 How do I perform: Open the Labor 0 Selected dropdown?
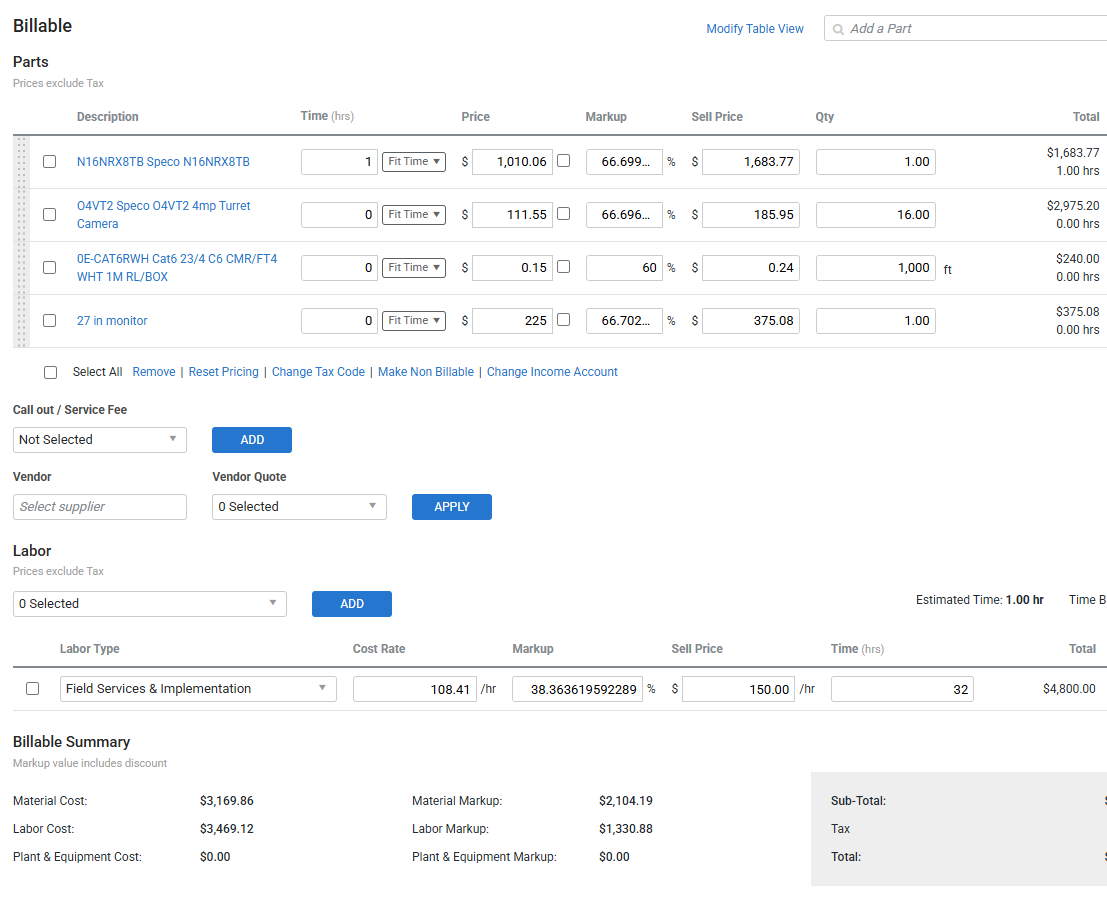point(150,604)
